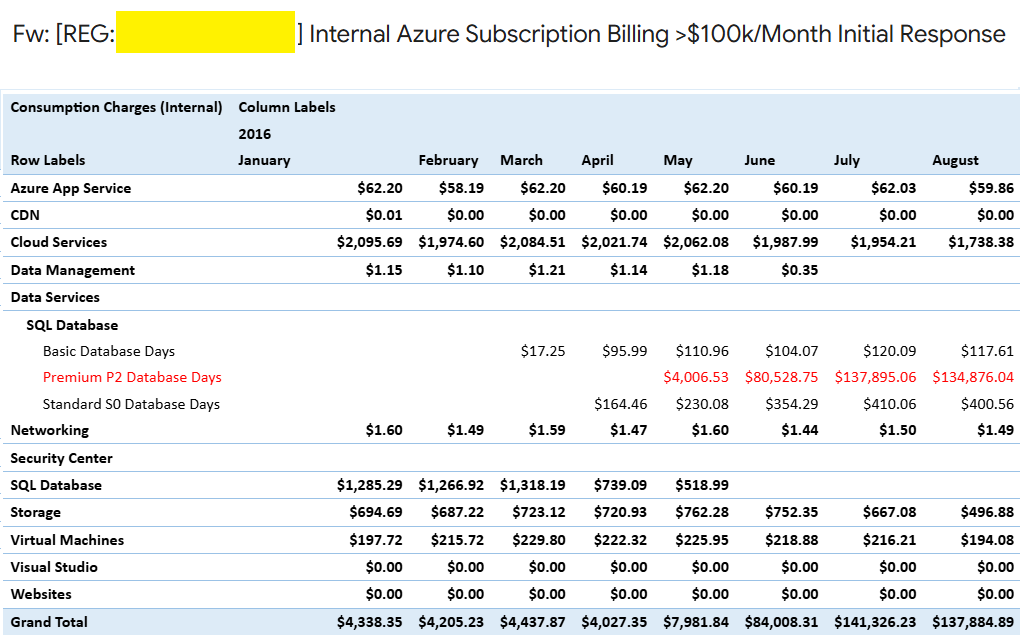Select the '2016' year label
The height and width of the screenshot is (641, 1020).
click(254, 134)
